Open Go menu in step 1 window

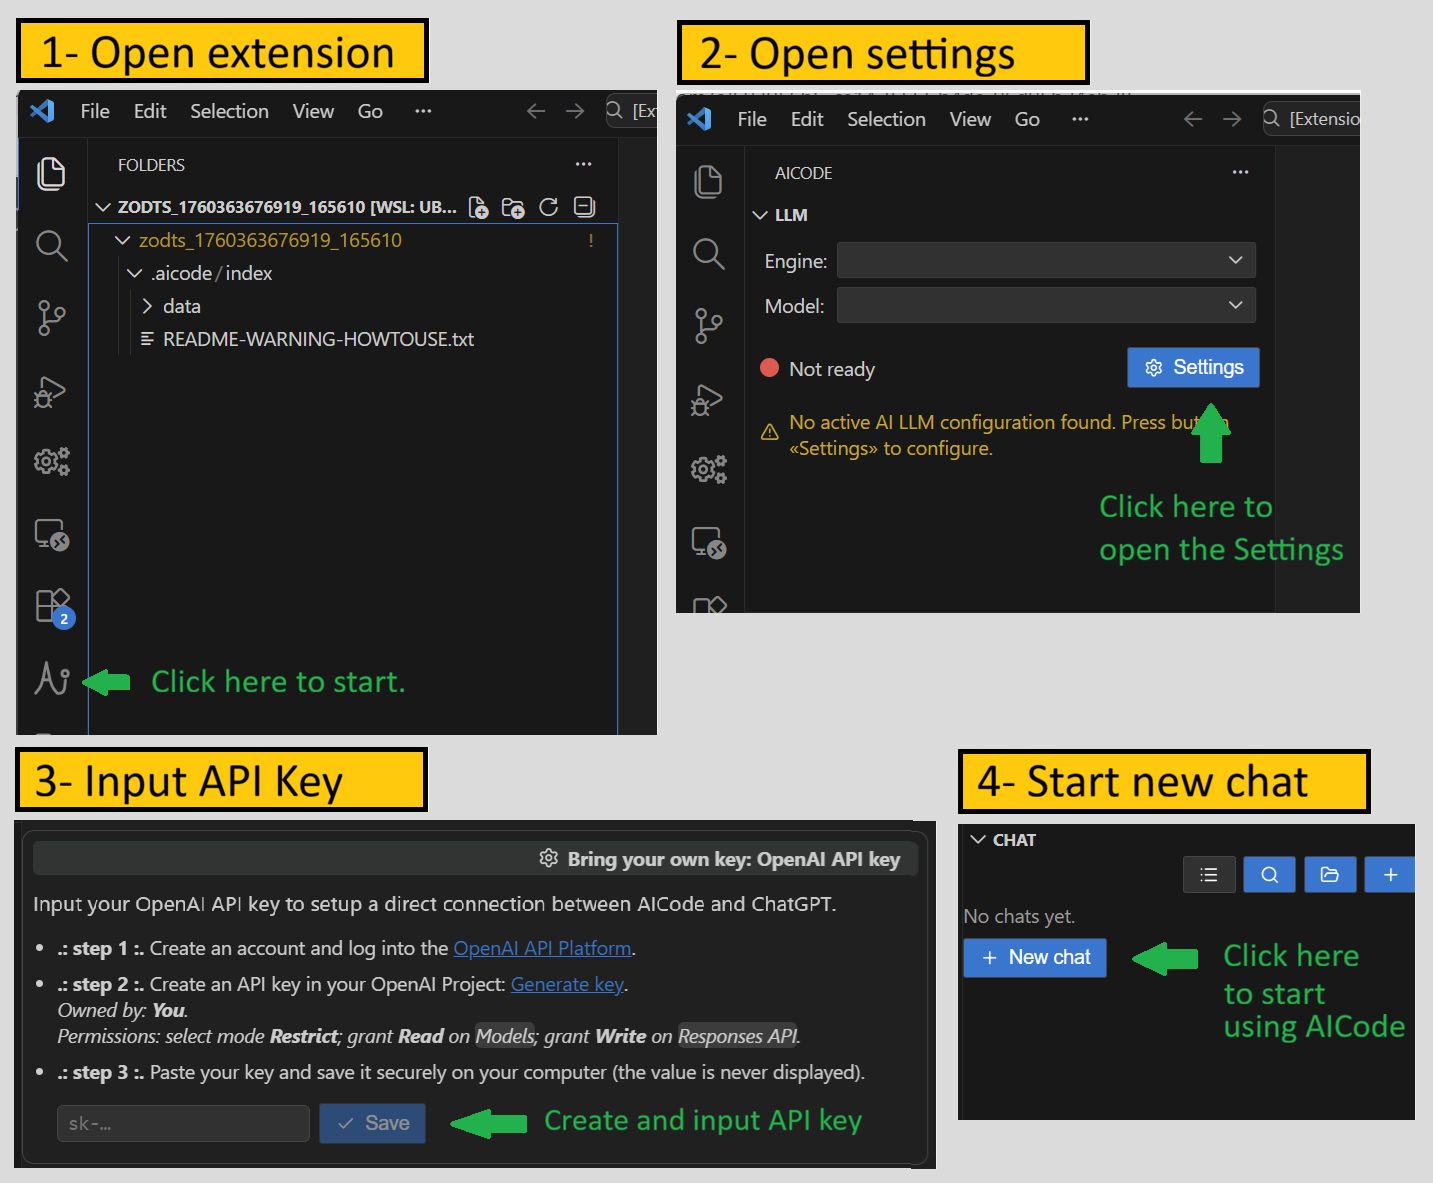[370, 111]
